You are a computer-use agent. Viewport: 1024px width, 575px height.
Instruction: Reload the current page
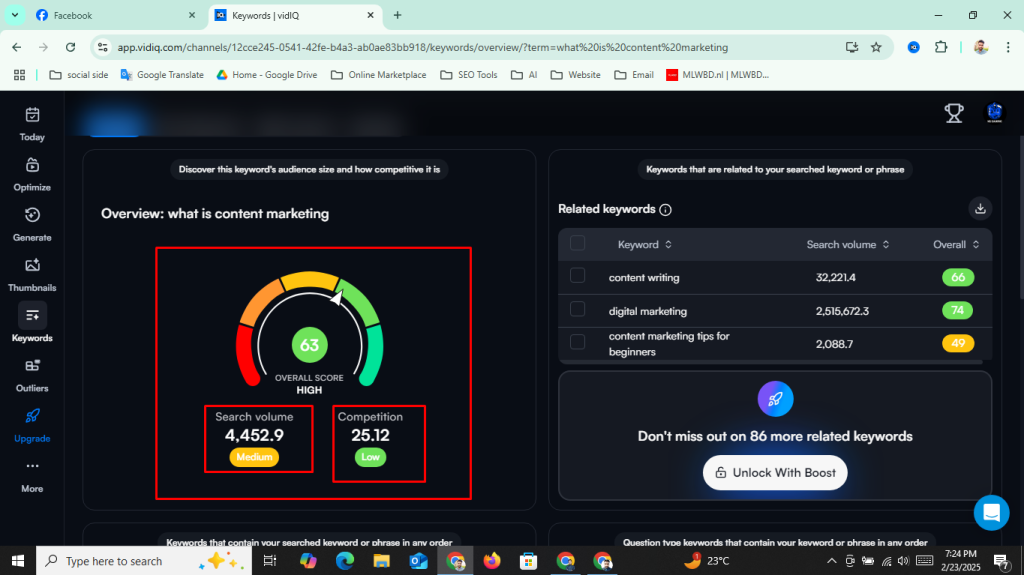click(x=71, y=47)
